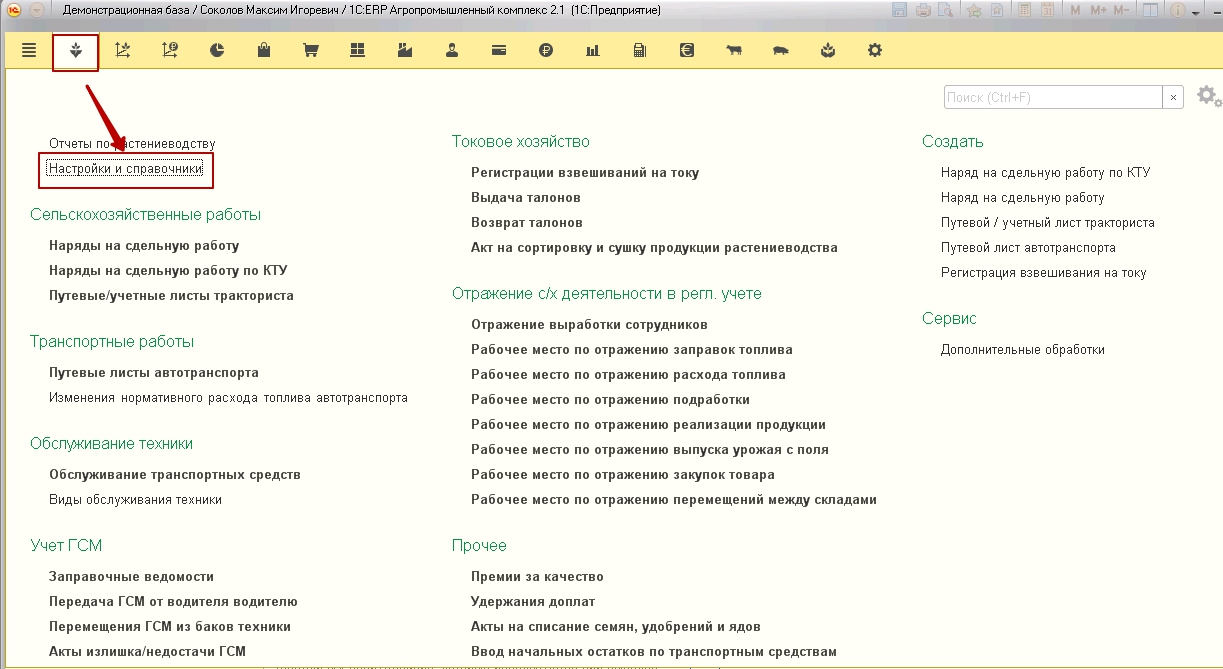
Task: Open Премии за качество
Action: [x=537, y=576]
